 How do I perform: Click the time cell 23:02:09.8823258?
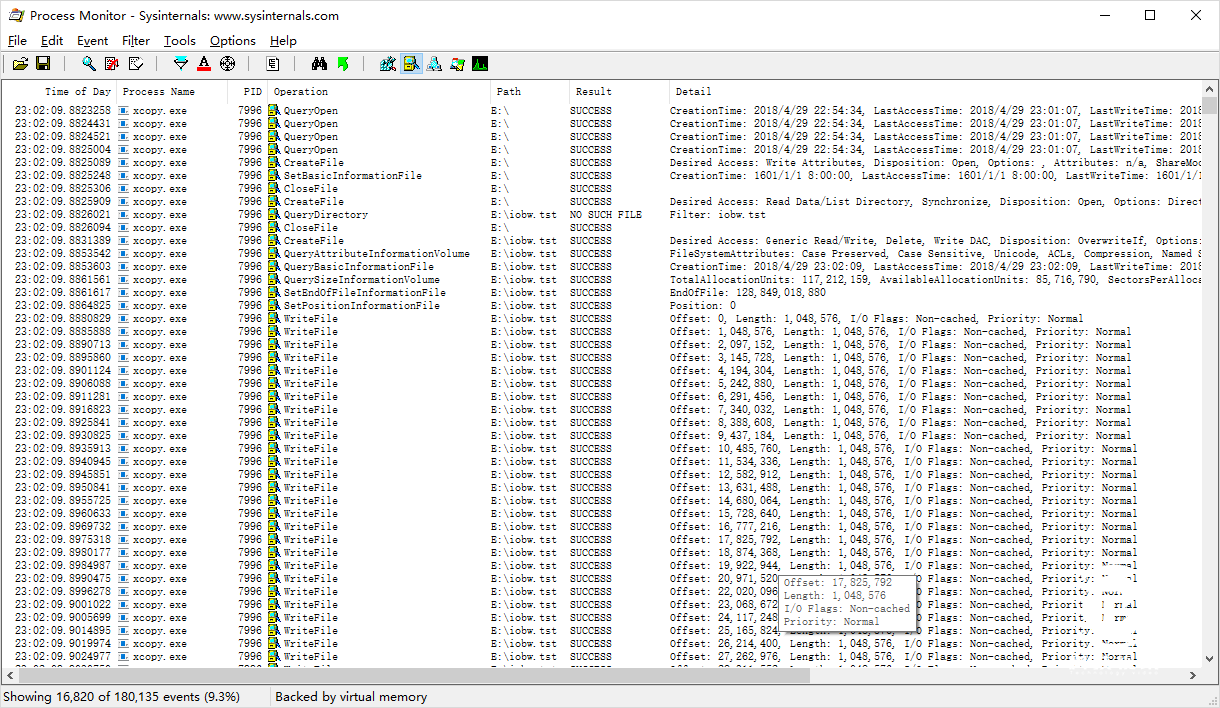(63, 110)
